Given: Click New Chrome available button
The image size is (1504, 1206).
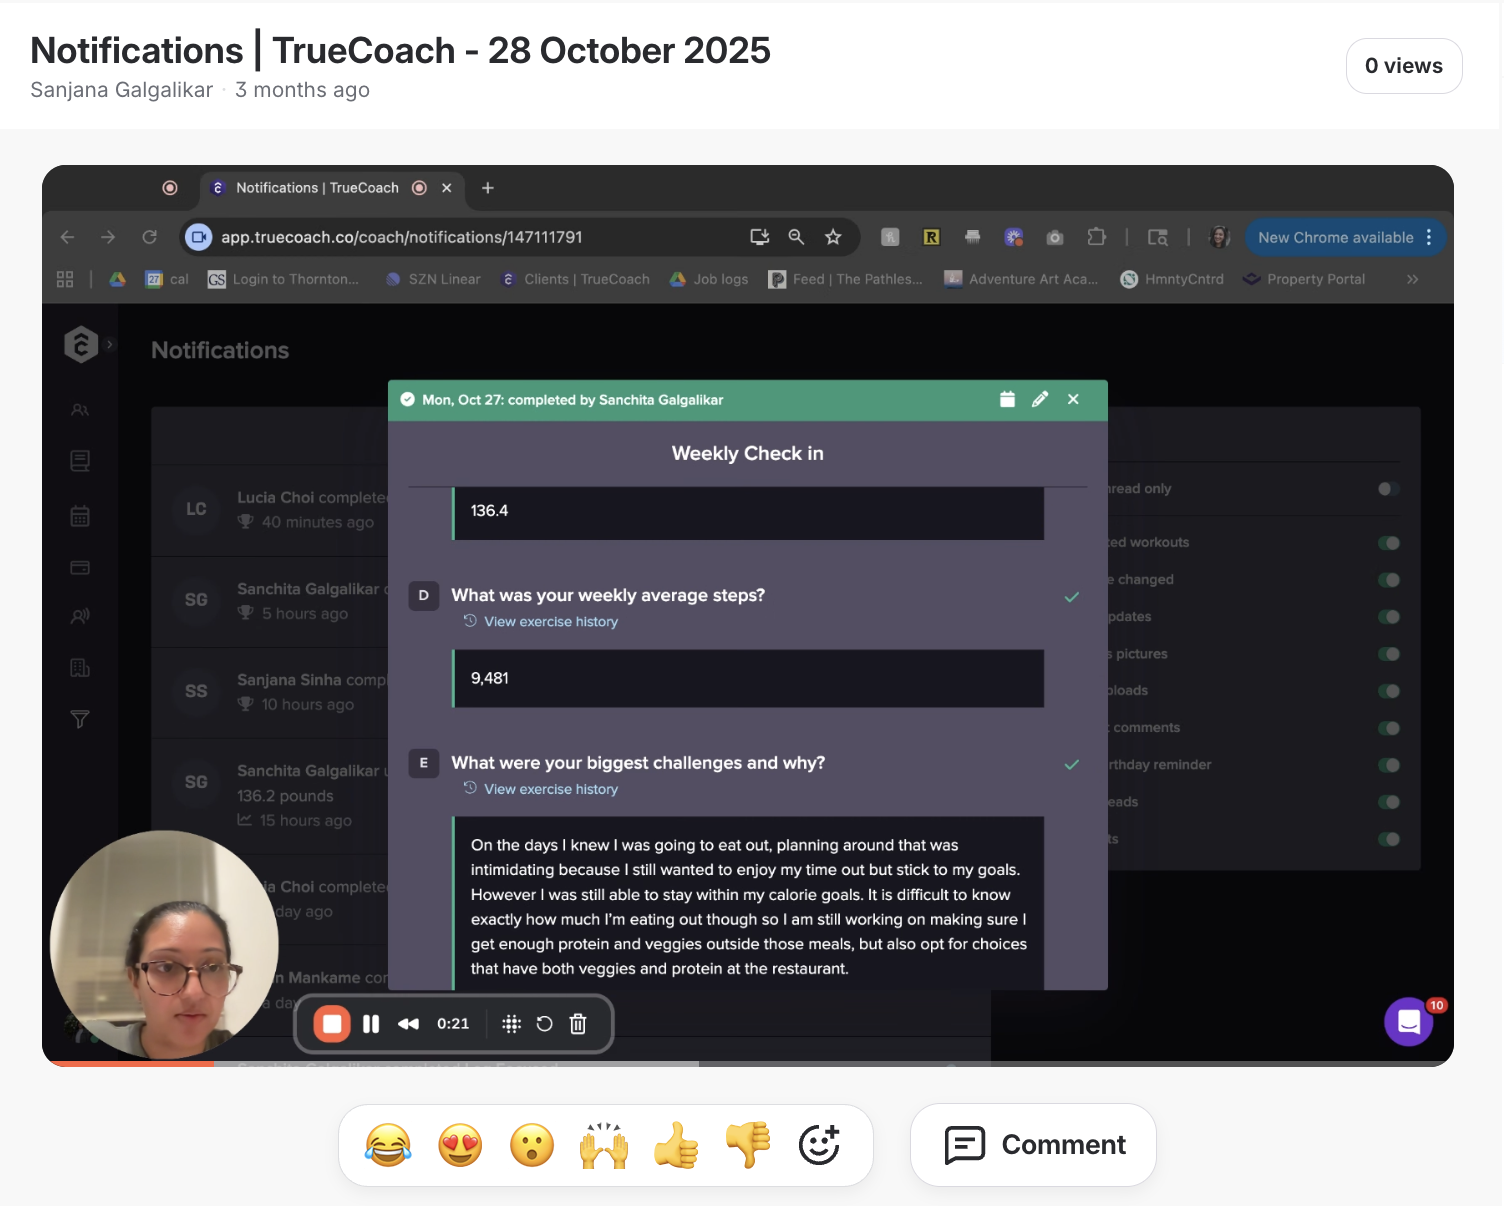Looking at the screenshot, I should 1345,237.
